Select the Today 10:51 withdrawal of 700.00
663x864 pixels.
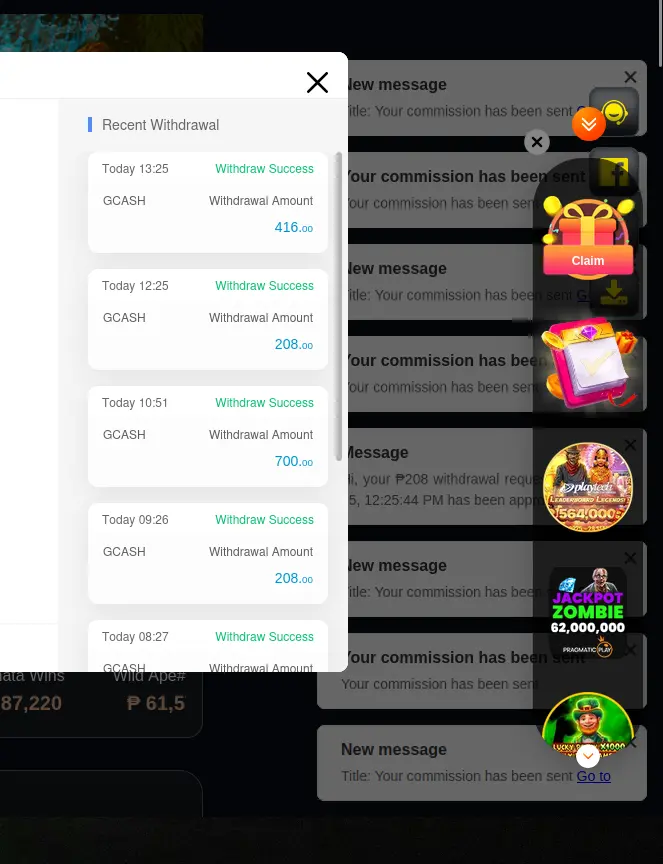click(208, 436)
